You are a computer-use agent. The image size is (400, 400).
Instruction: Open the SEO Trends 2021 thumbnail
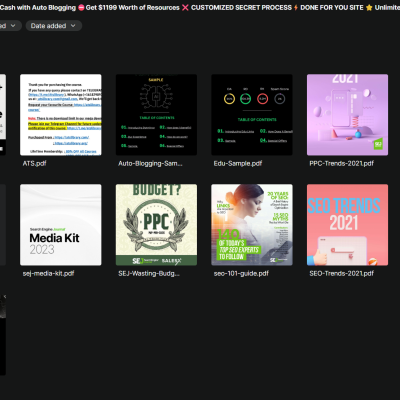click(x=347, y=225)
